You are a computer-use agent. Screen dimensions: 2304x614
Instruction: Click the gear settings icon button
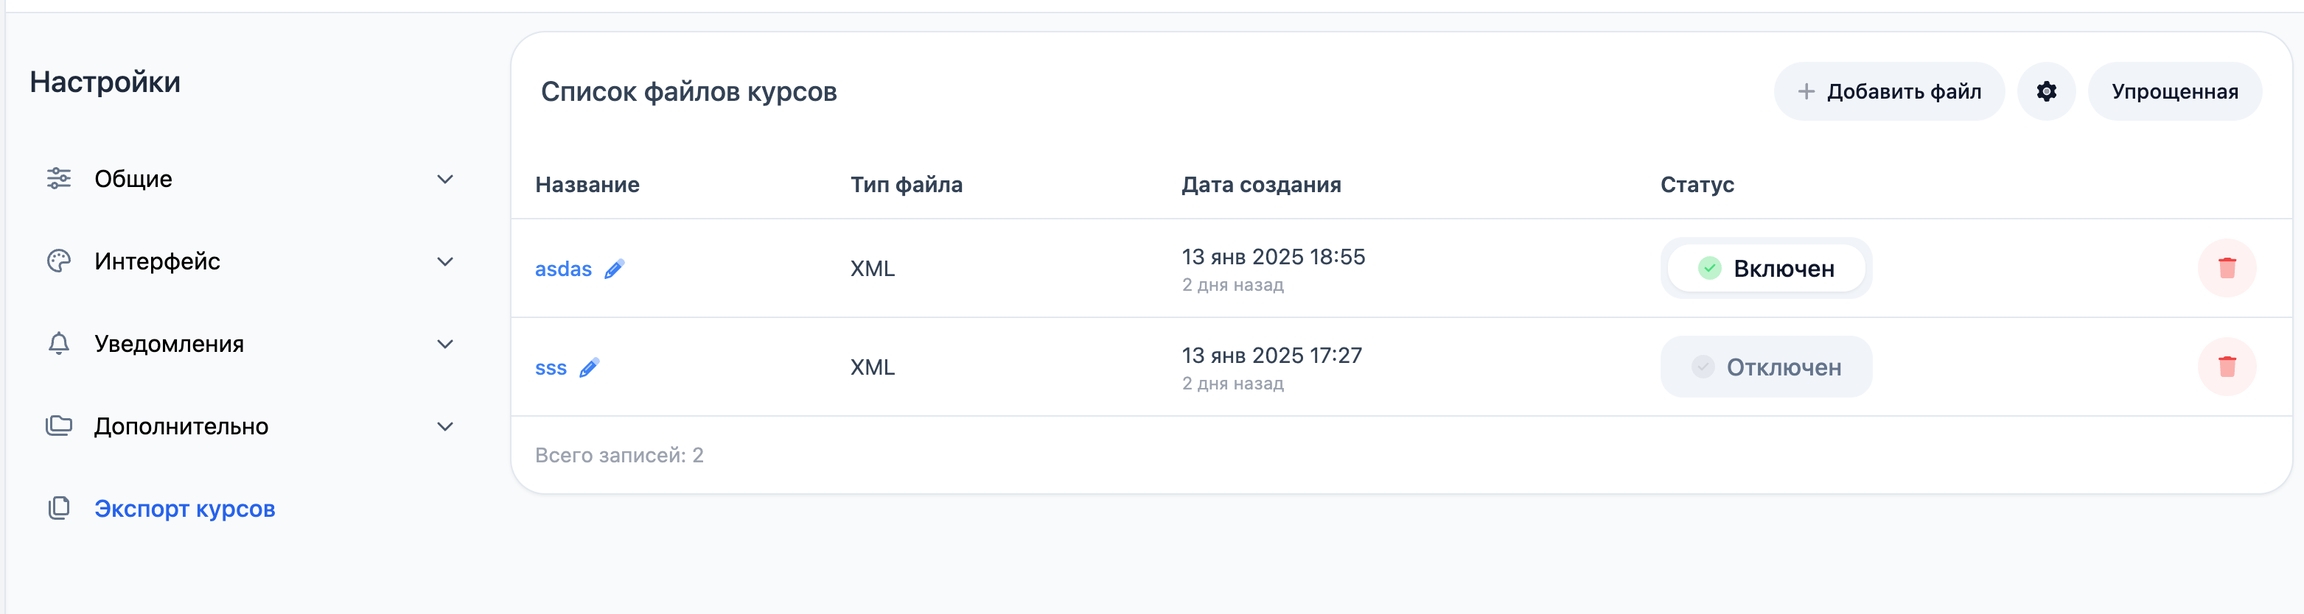pos(2046,92)
